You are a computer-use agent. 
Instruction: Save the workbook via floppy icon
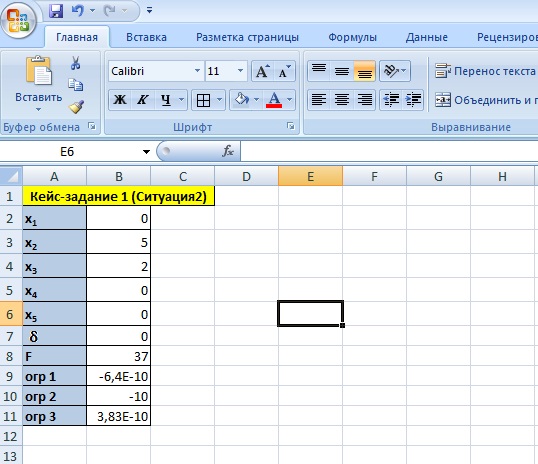[56, 11]
